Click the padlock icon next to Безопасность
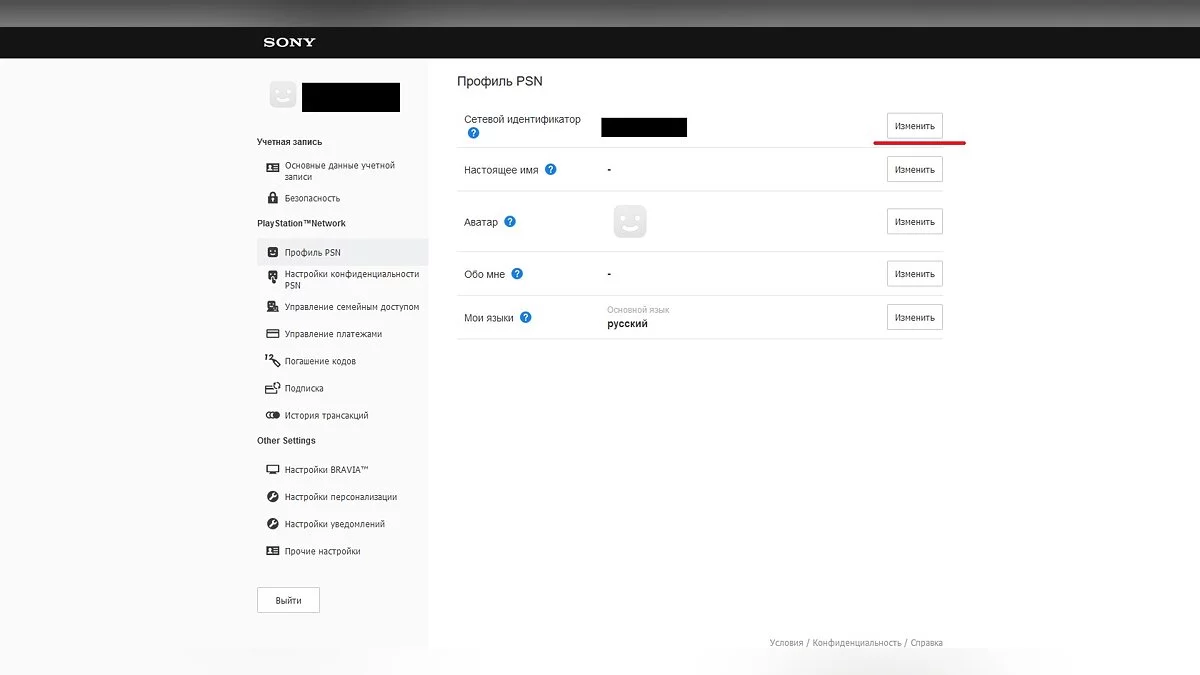This screenshot has height=675, width=1200. (x=272, y=198)
